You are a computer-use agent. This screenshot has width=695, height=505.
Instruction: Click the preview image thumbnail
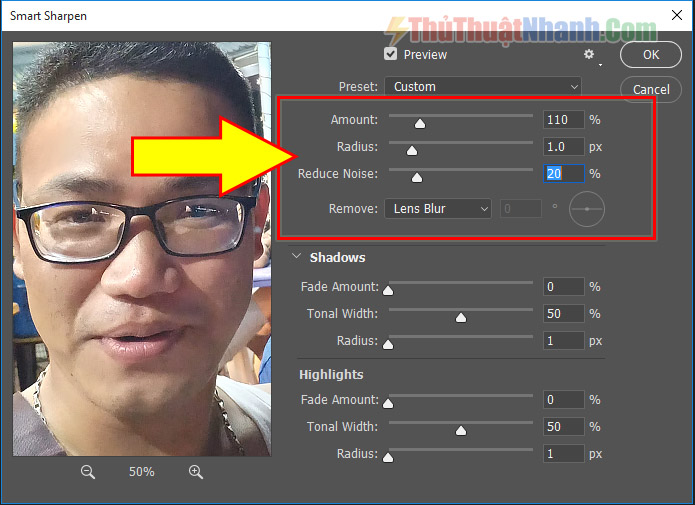pyautogui.click(x=142, y=249)
